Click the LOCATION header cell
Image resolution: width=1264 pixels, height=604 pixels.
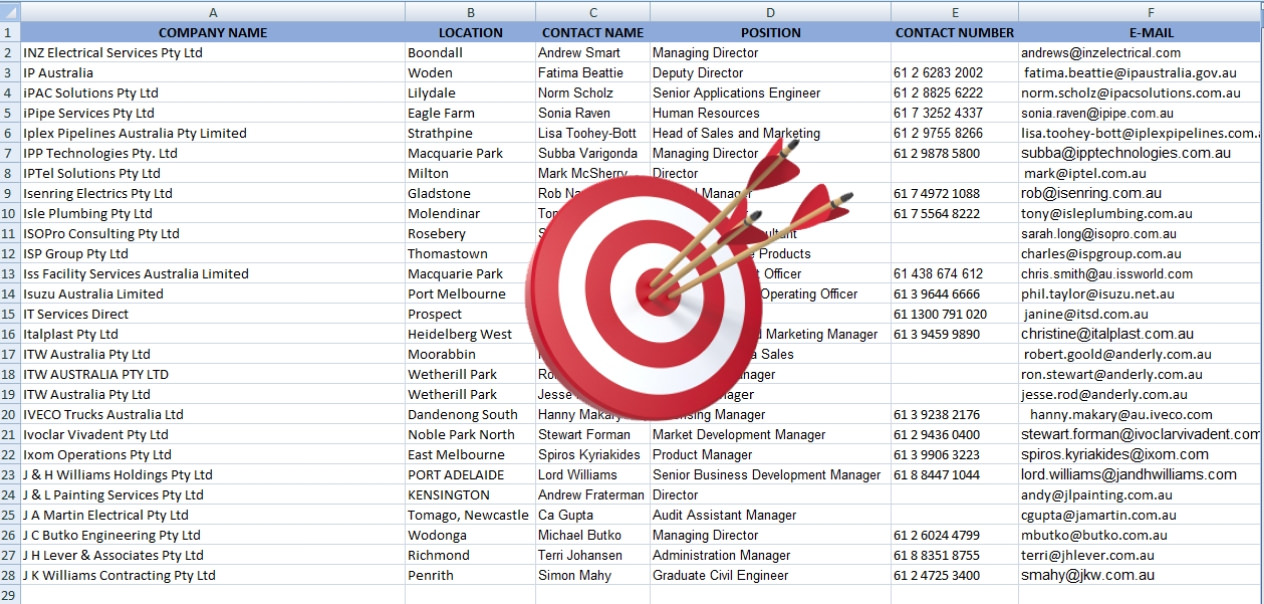(470, 32)
